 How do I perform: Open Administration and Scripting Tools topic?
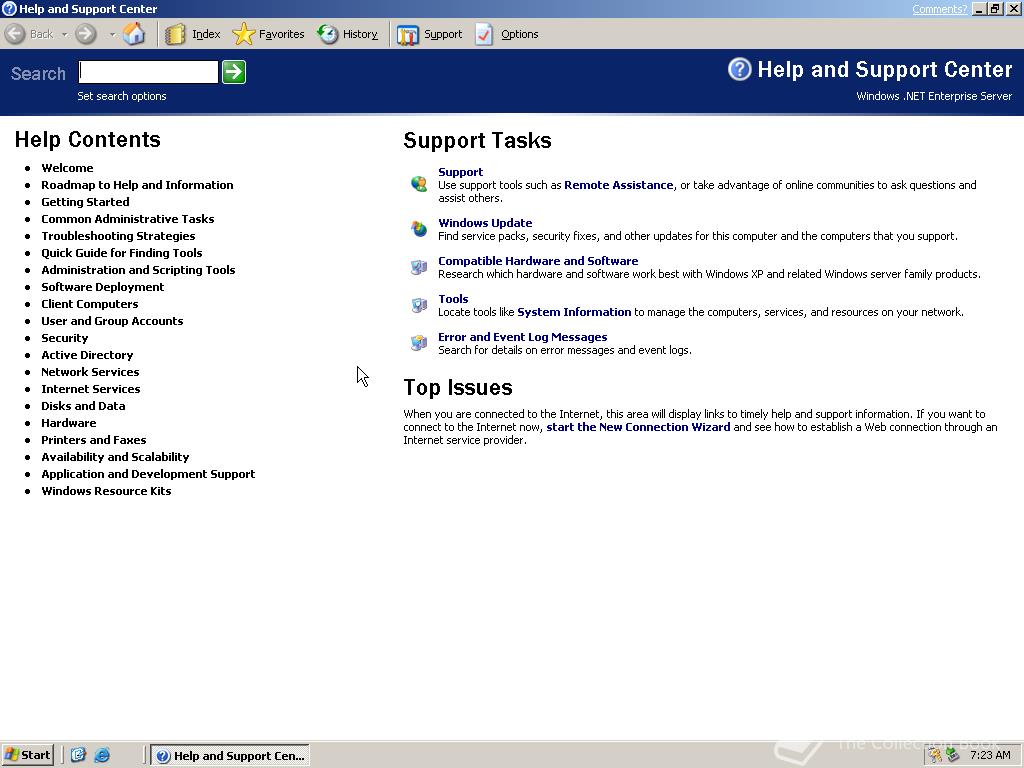138,270
